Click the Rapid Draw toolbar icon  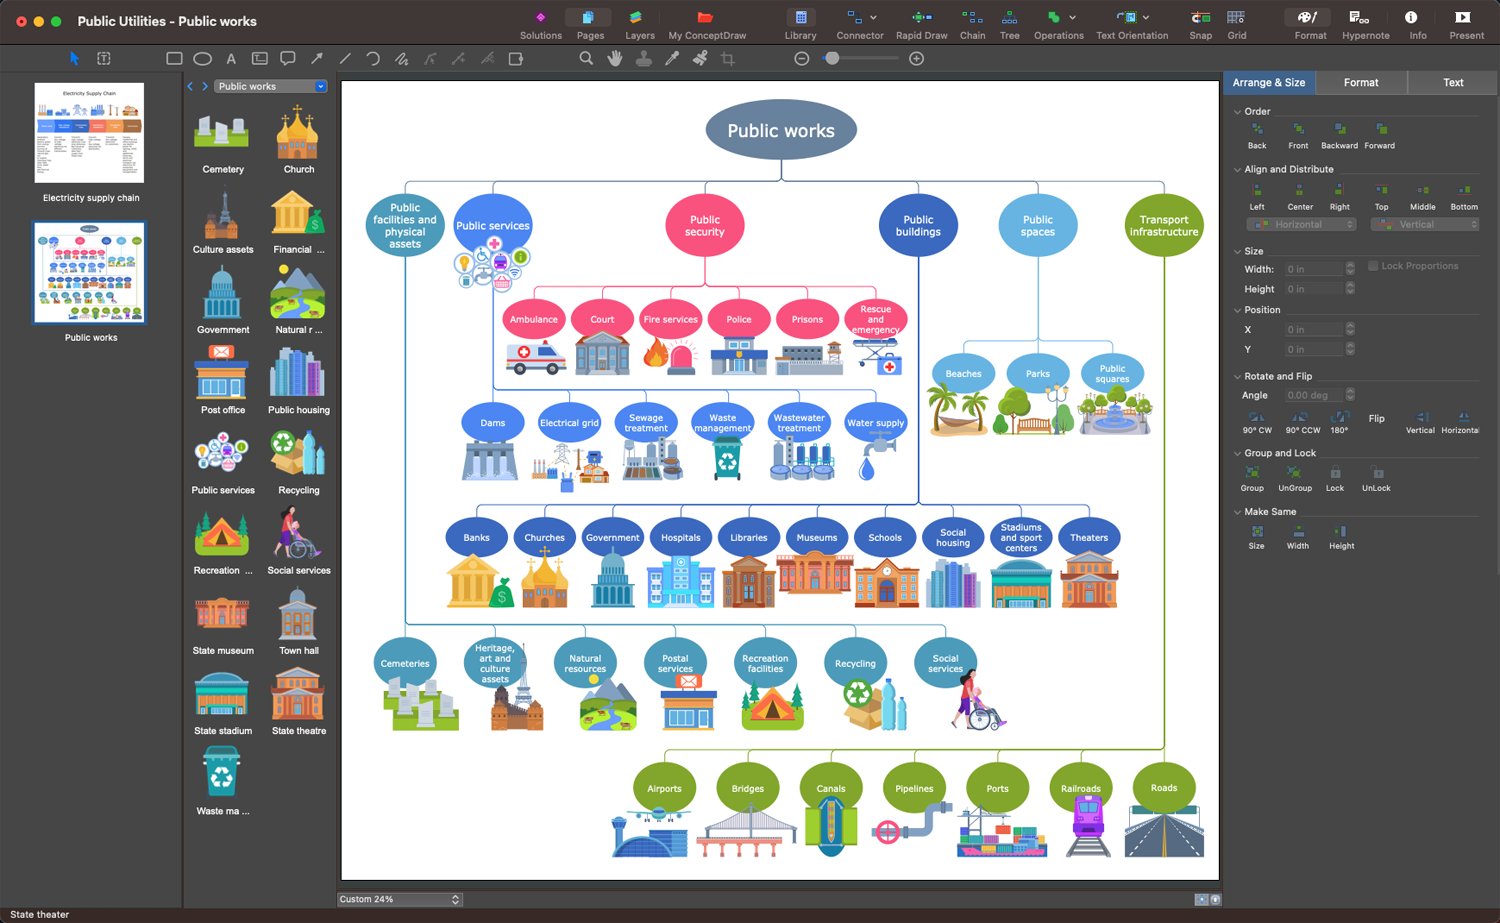pyautogui.click(x=921, y=18)
